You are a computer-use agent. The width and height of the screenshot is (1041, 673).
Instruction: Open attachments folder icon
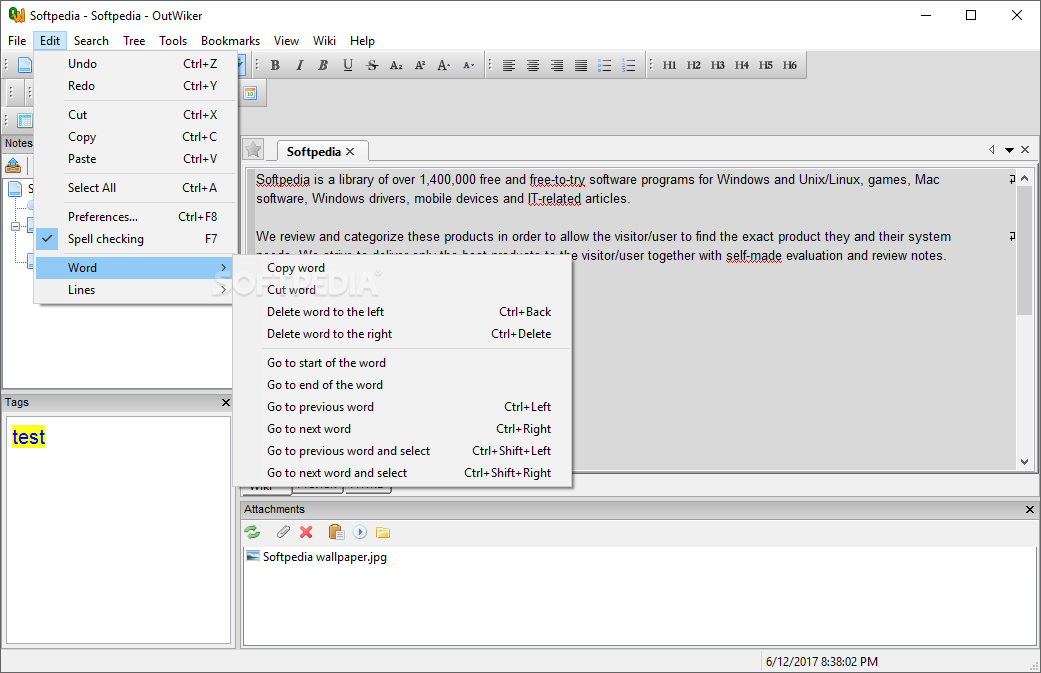383,532
